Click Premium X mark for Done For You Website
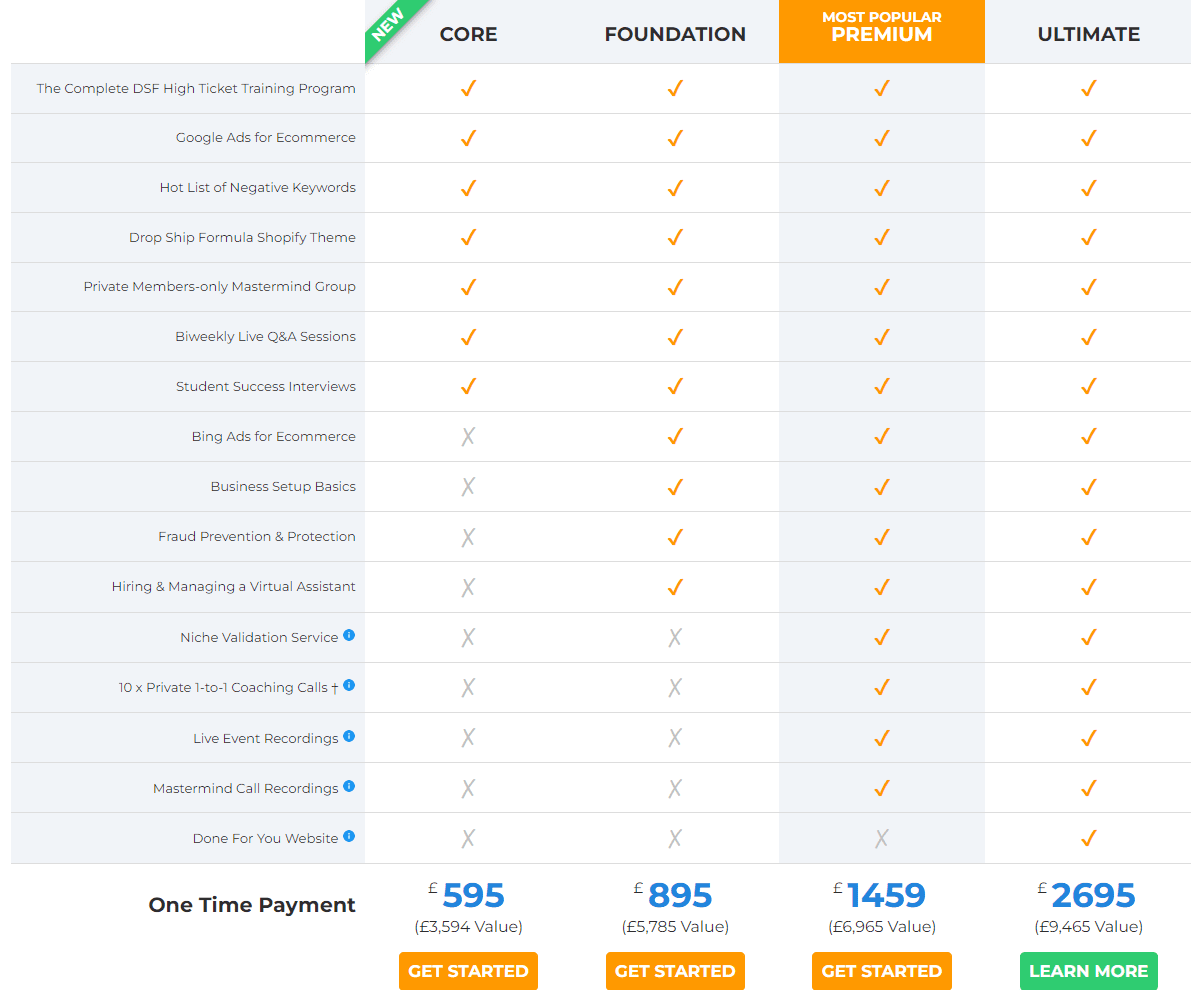The image size is (1191, 990). (881, 839)
